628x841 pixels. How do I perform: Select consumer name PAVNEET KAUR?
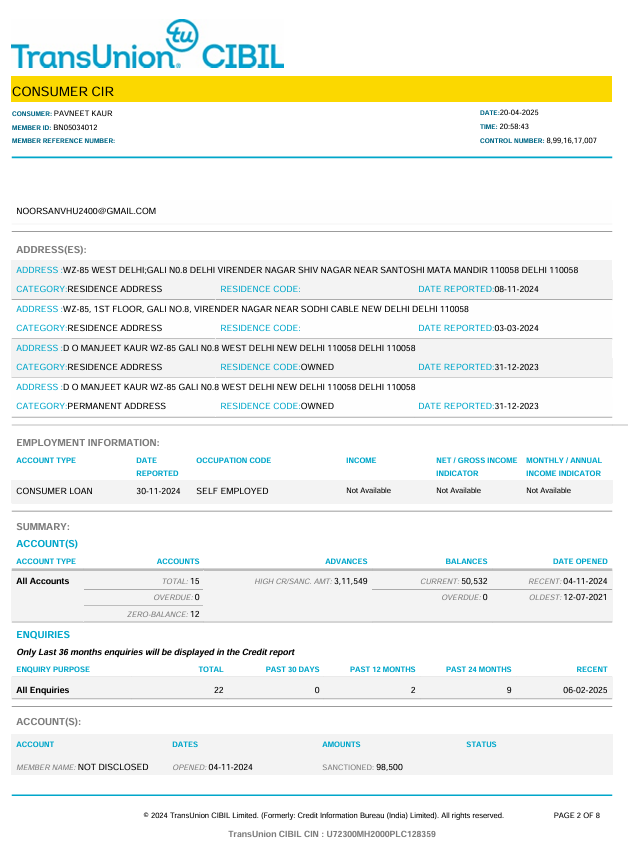coord(83,113)
